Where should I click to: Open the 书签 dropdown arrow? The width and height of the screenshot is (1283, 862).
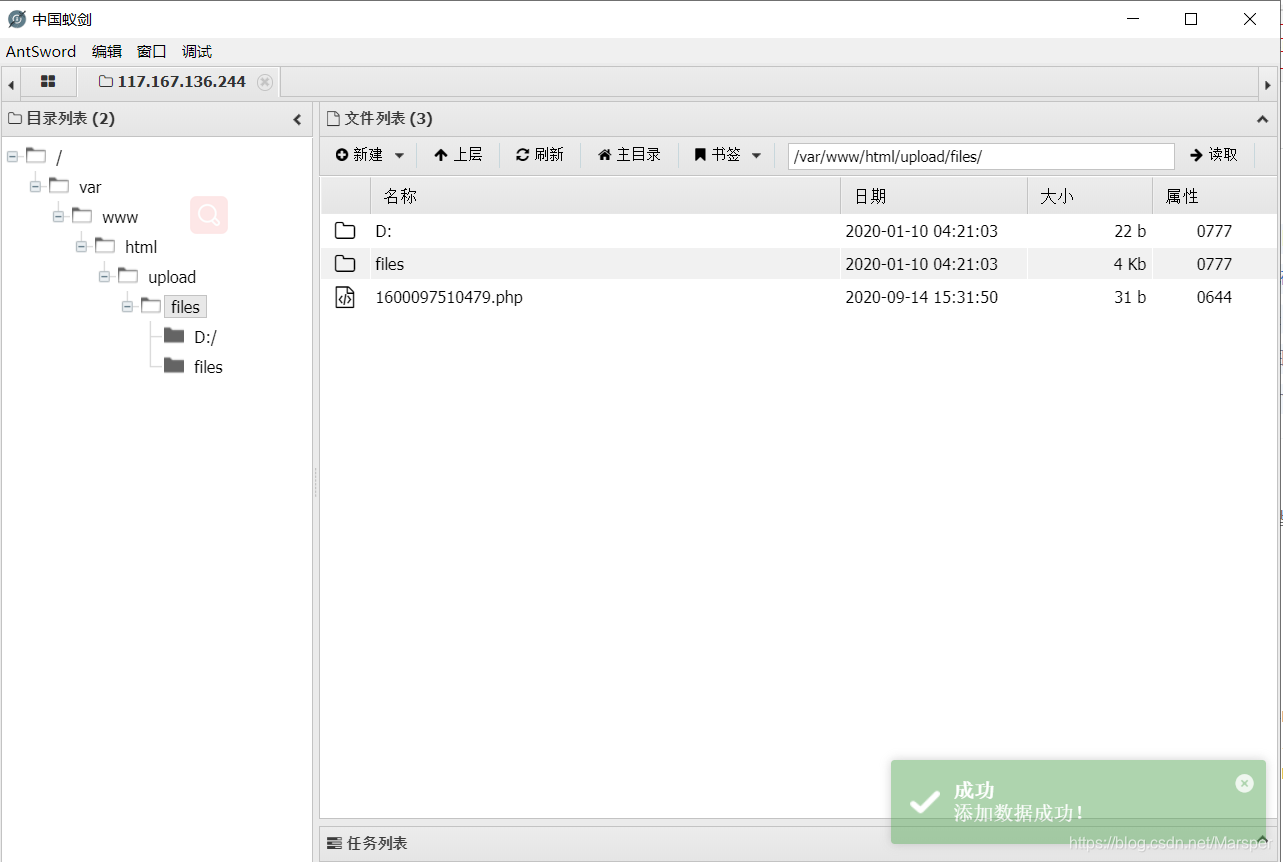756,156
